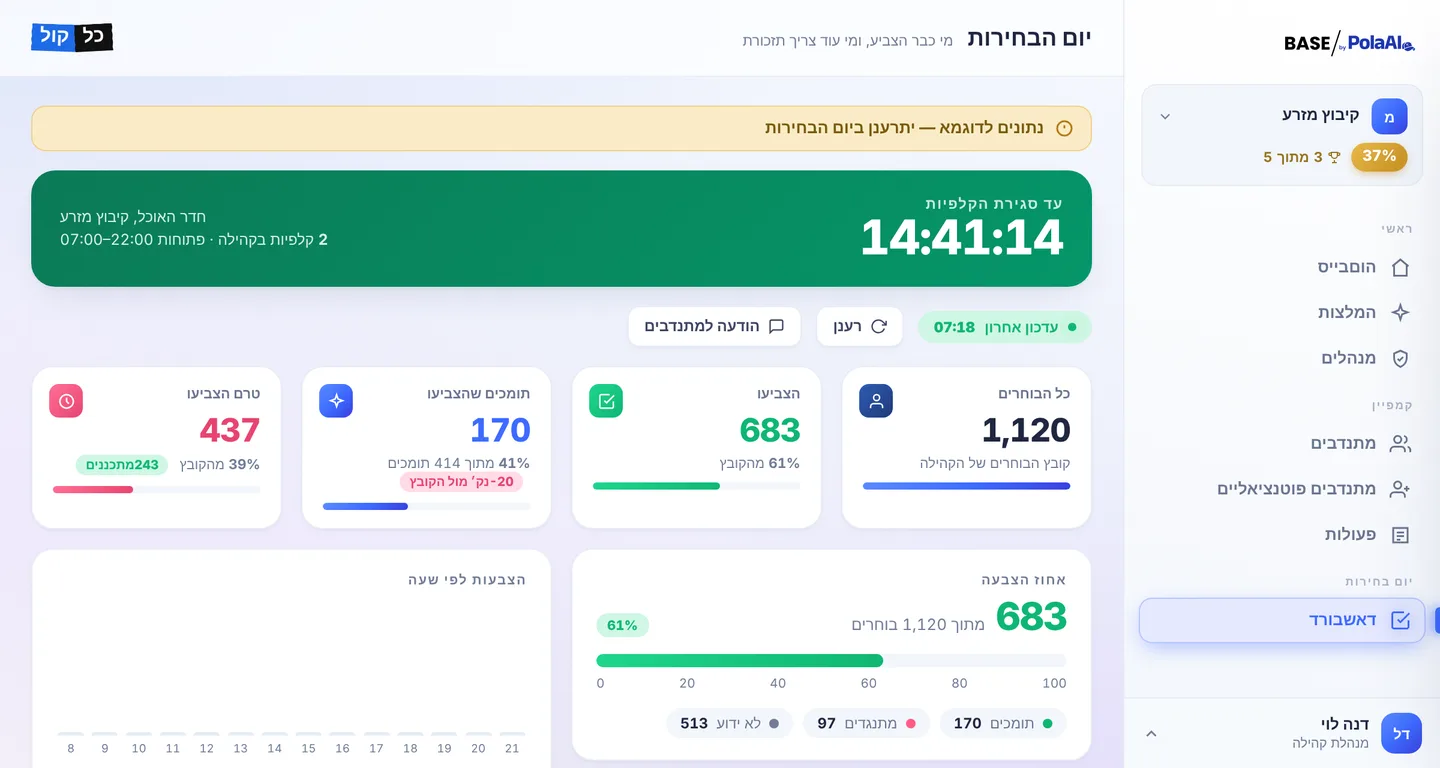Click the הודעה למתנדבים button
1440x768 pixels.
(714, 326)
